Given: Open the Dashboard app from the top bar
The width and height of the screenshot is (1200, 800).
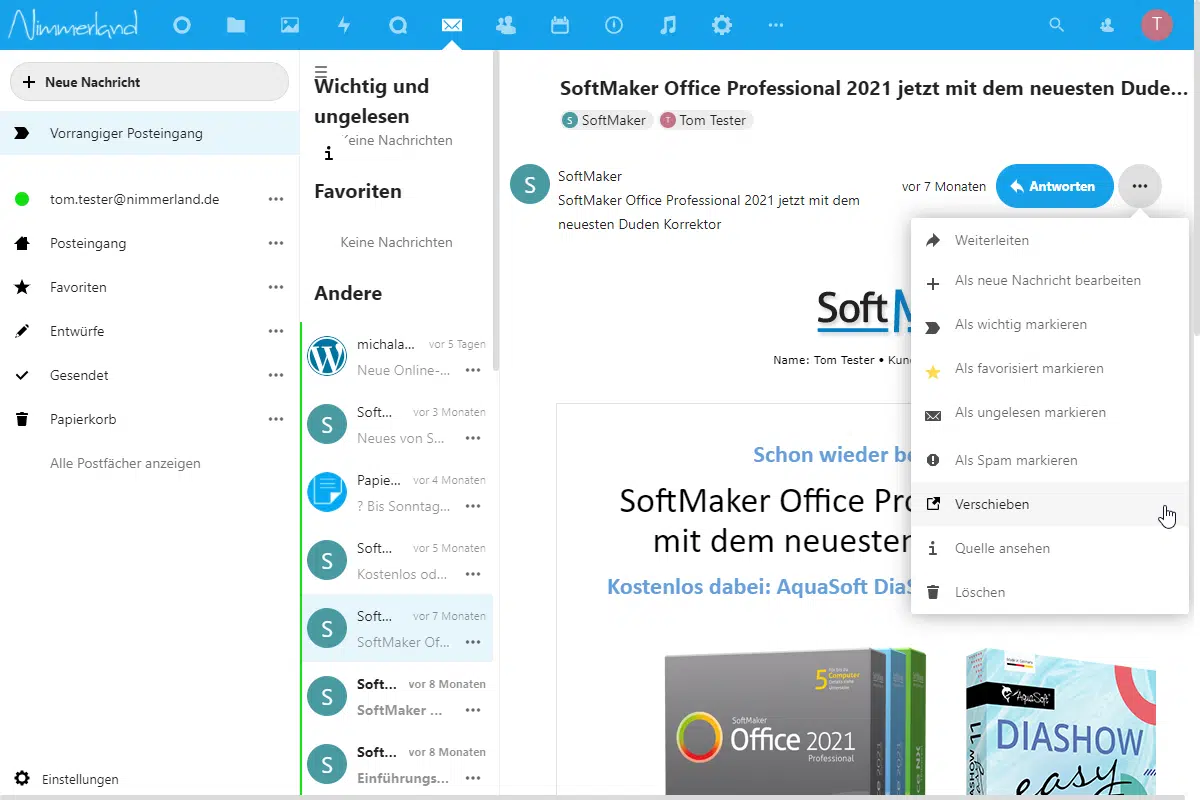Looking at the screenshot, I should (182, 25).
